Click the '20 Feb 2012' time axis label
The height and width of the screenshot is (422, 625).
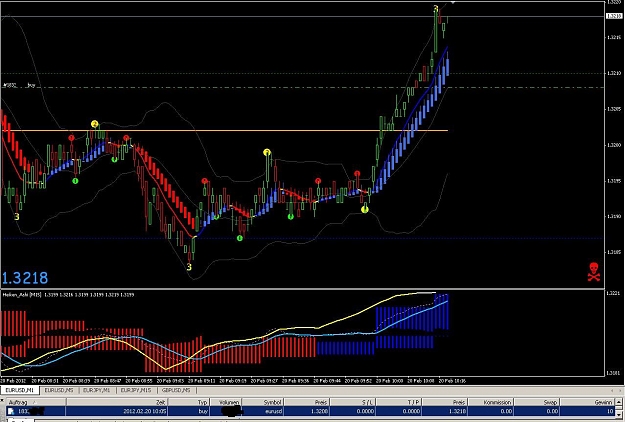tap(14, 381)
